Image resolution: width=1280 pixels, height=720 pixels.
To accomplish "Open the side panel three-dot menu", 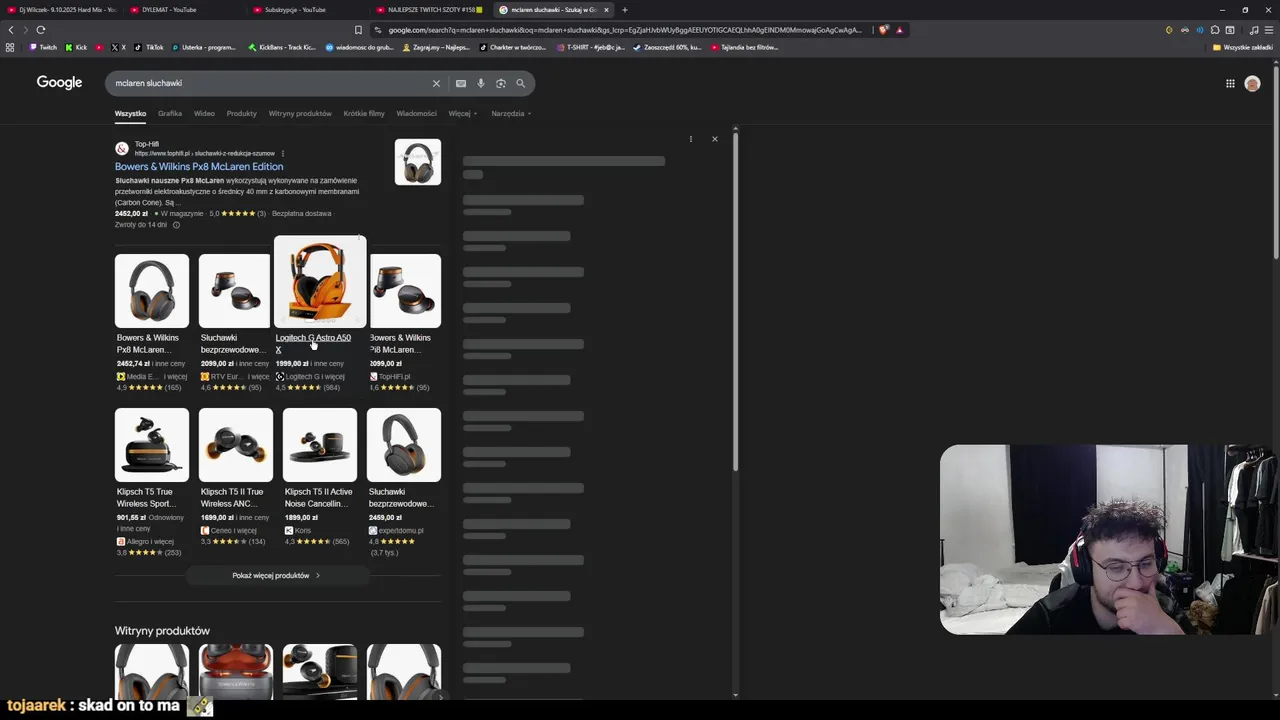I will 691,139.
